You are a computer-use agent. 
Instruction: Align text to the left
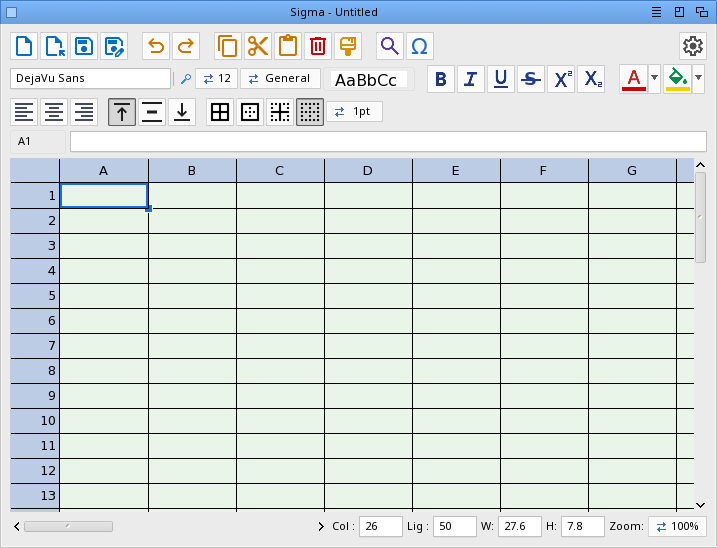24,112
